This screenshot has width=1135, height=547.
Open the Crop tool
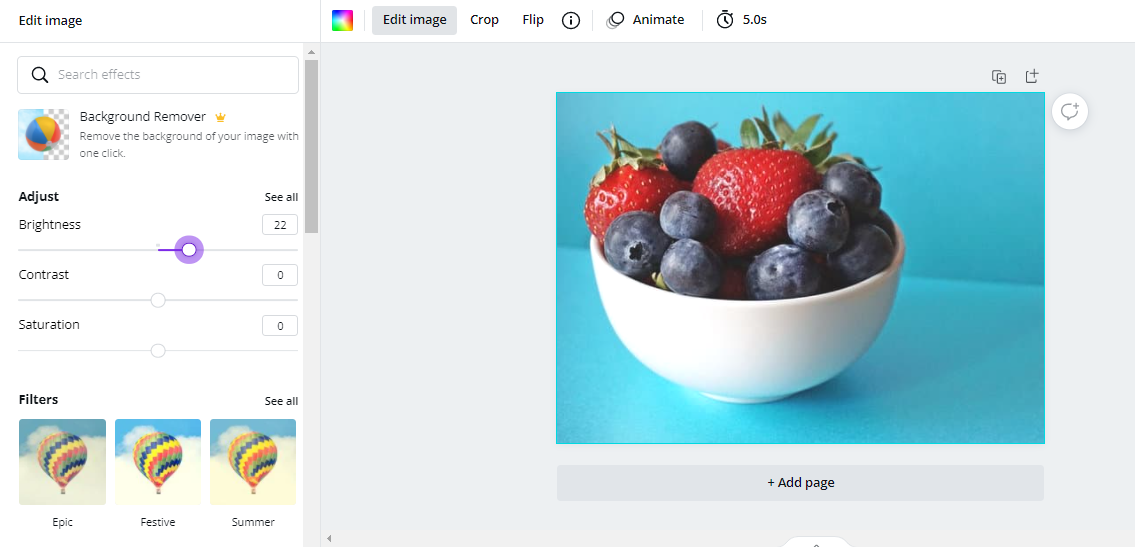pos(484,20)
